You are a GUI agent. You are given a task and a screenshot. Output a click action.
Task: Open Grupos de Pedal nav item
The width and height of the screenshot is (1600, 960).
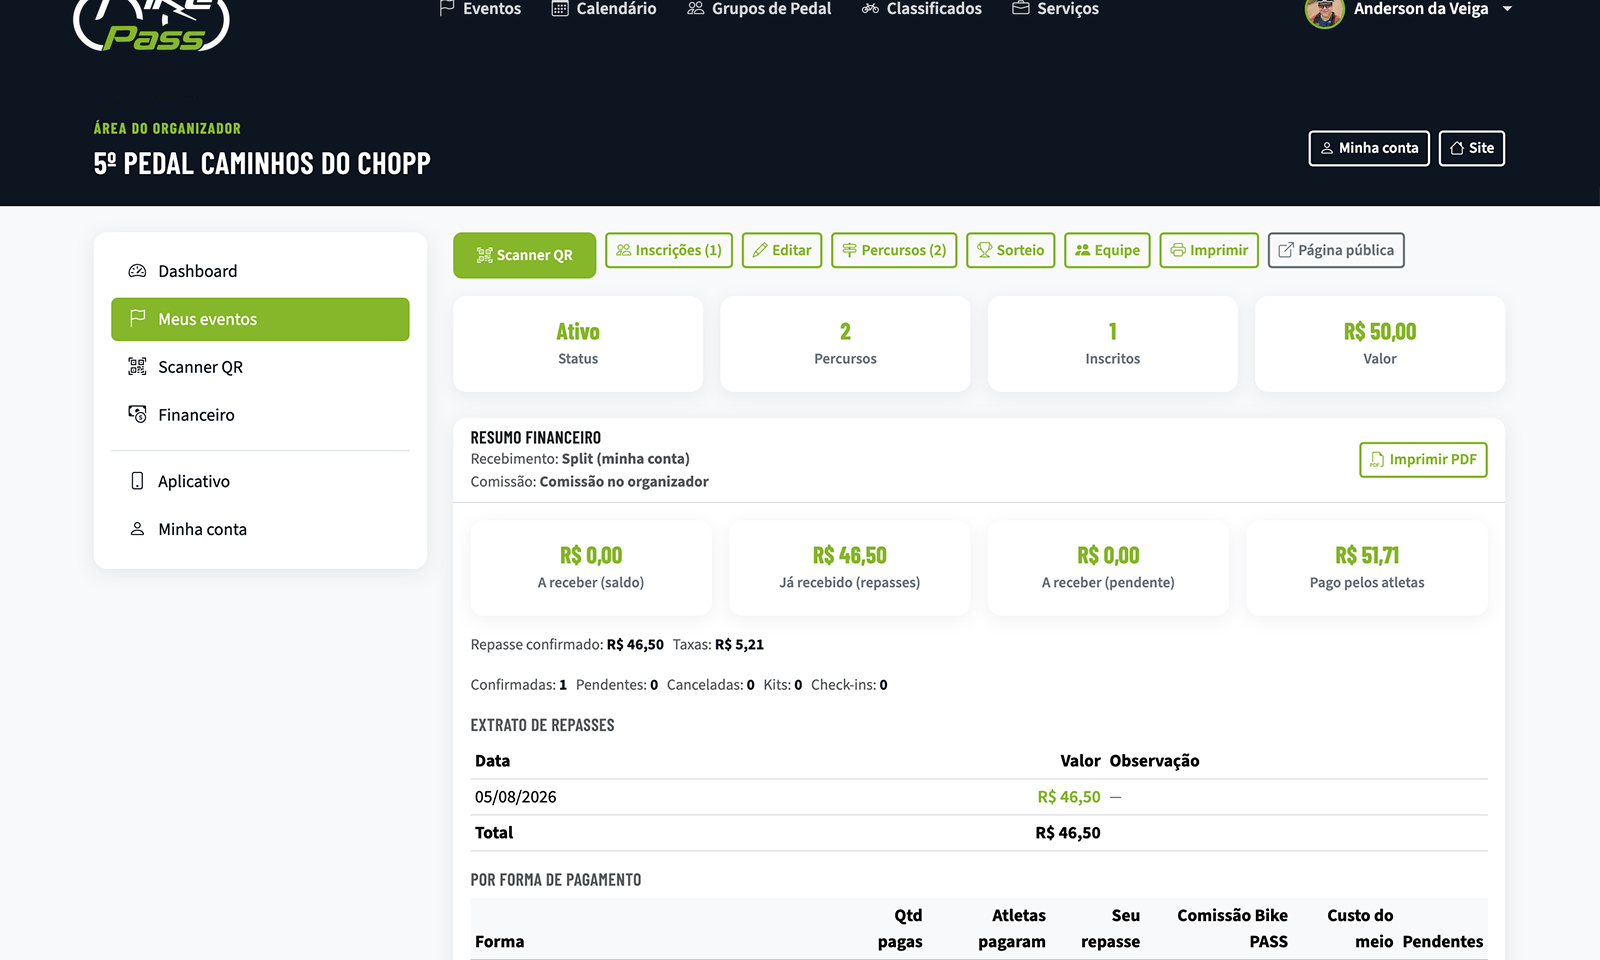coord(759,9)
